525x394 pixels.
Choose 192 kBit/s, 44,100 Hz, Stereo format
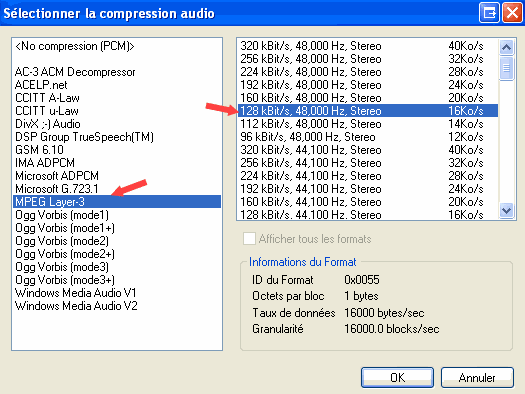tap(368, 189)
